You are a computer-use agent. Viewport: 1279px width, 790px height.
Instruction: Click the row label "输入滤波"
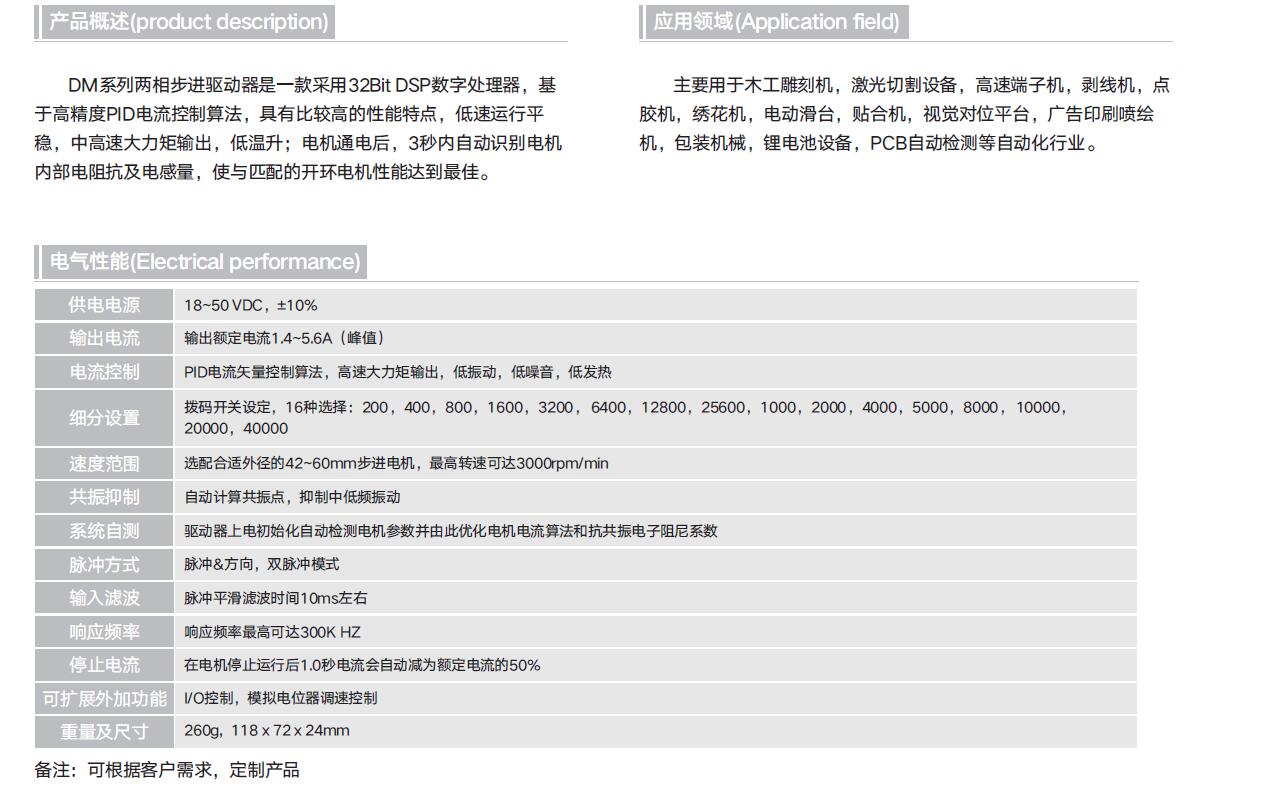105,598
